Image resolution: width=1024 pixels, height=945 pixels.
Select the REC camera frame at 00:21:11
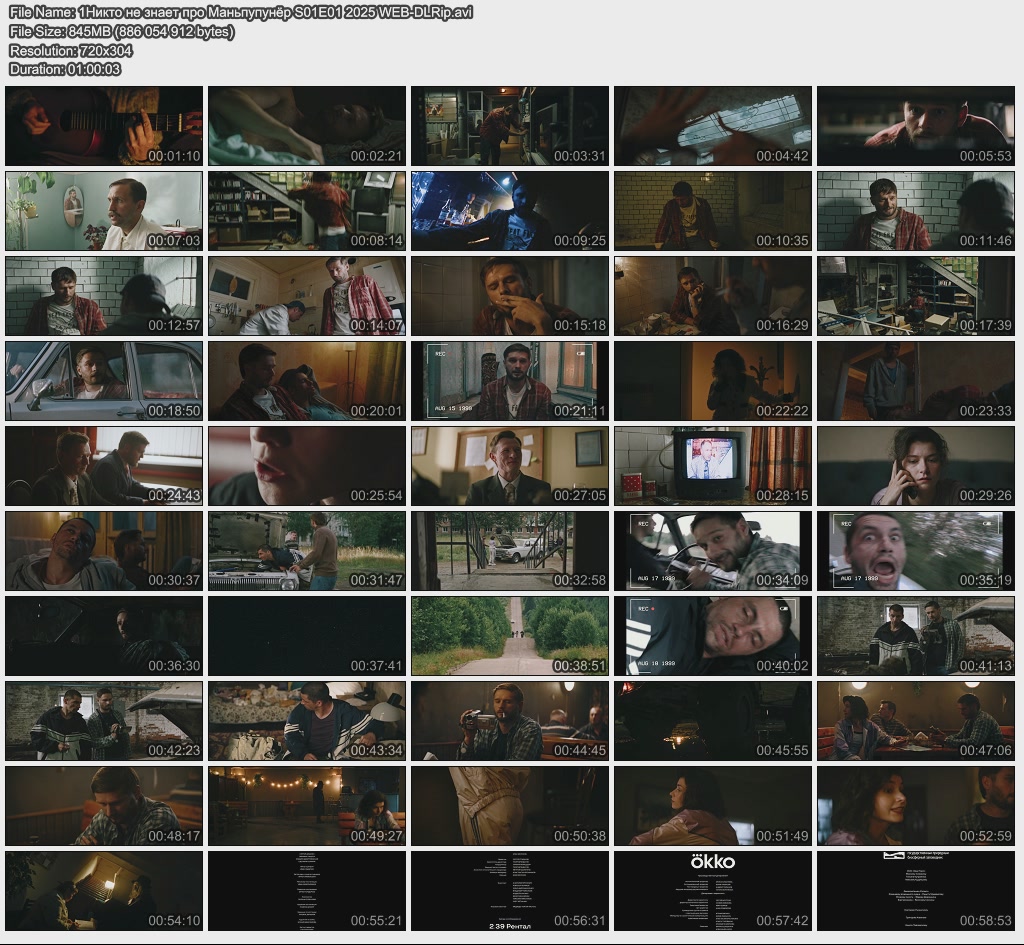(509, 381)
